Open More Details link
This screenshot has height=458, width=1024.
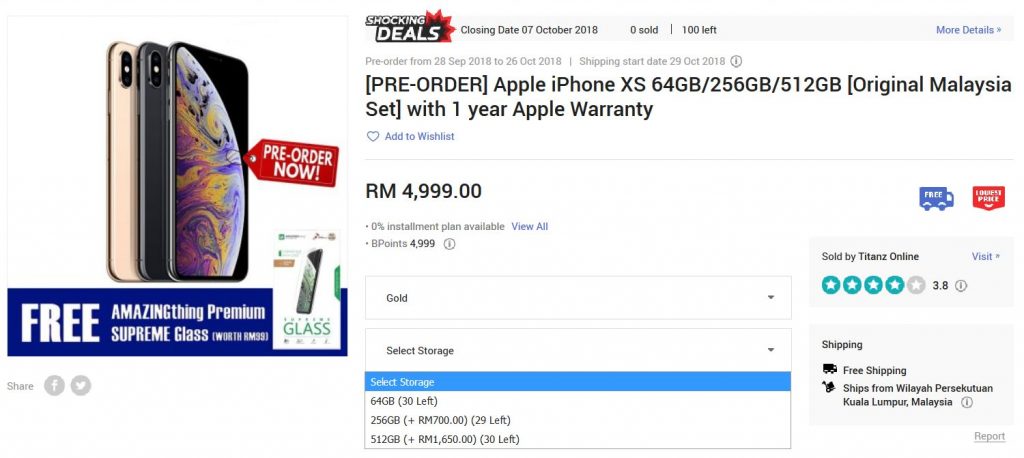point(968,30)
